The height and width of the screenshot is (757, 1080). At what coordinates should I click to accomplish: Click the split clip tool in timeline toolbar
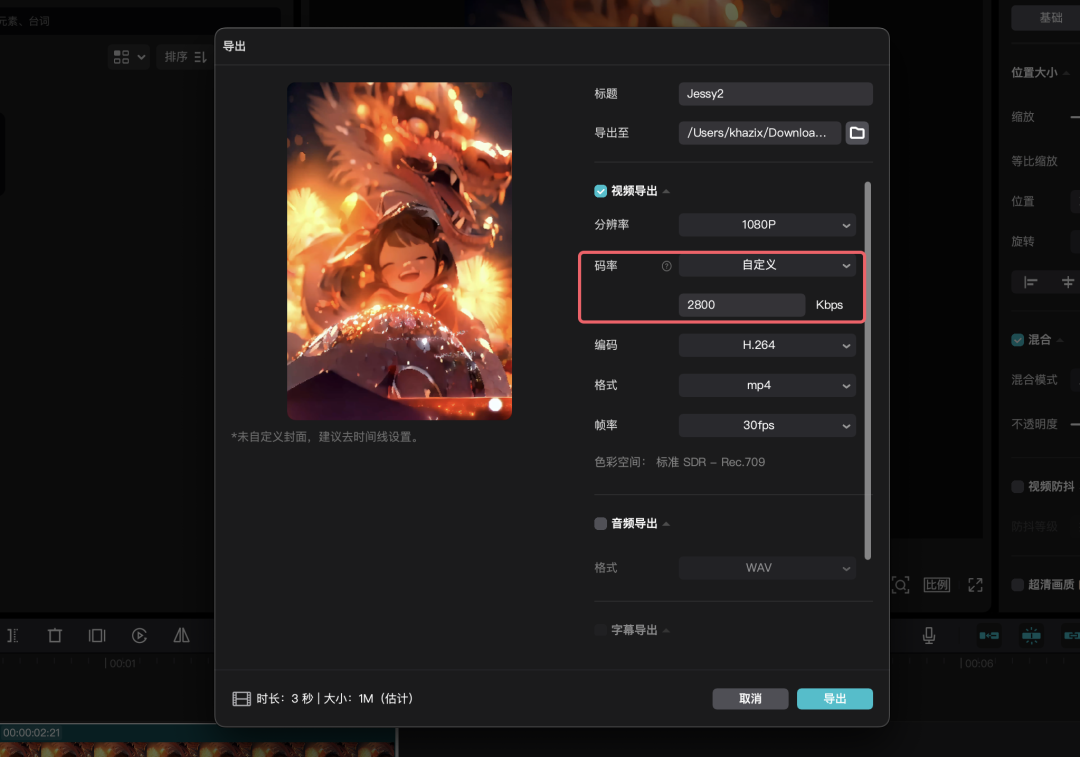click(x=13, y=635)
